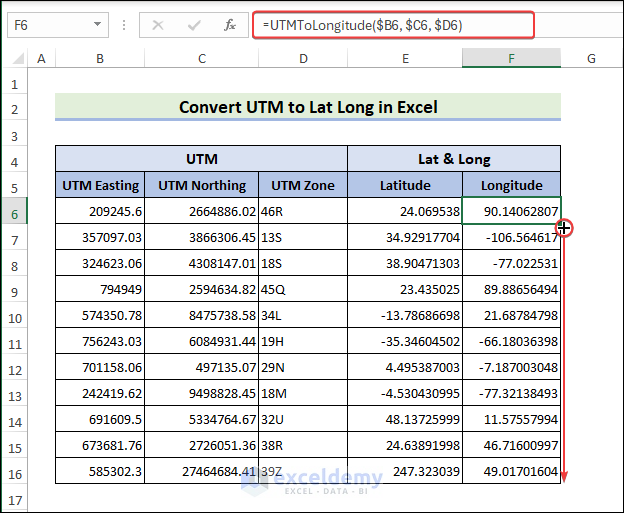Select column E header

point(405,59)
